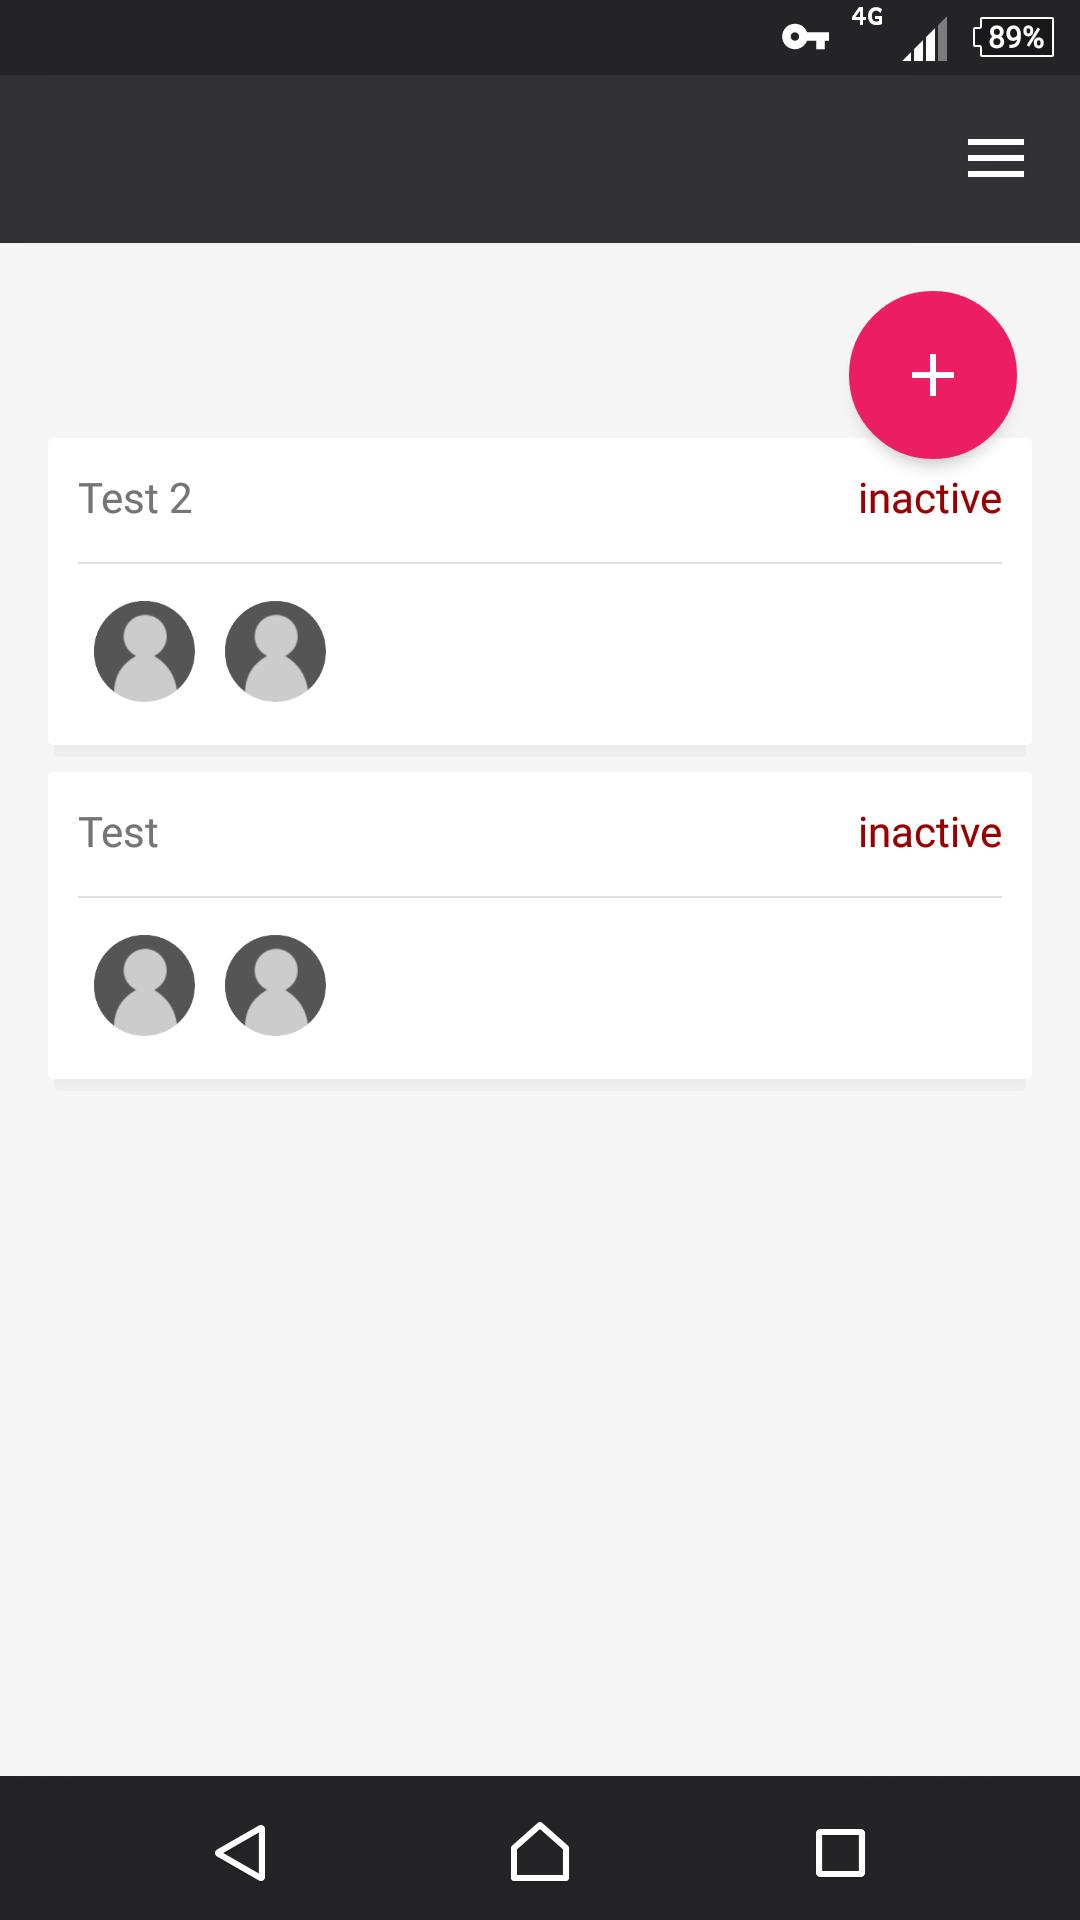Tap inactive status on Test 2
The height and width of the screenshot is (1920, 1080).
click(930, 499)
